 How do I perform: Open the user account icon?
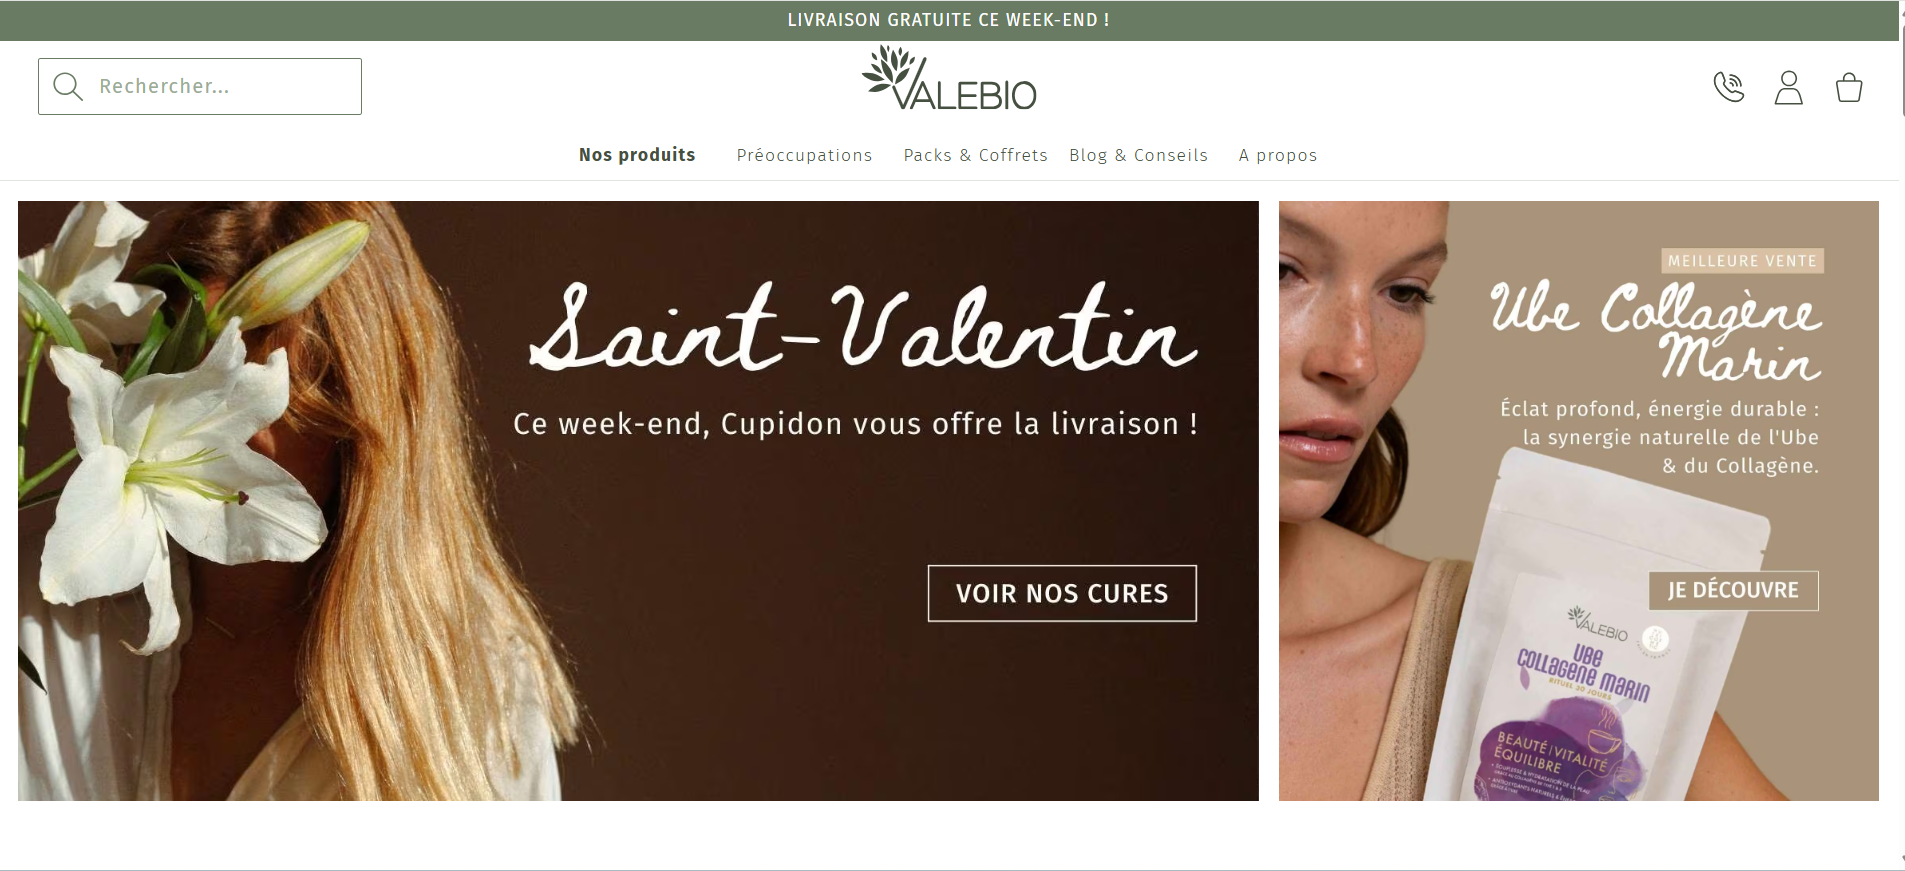click(x=1788, y=87)
